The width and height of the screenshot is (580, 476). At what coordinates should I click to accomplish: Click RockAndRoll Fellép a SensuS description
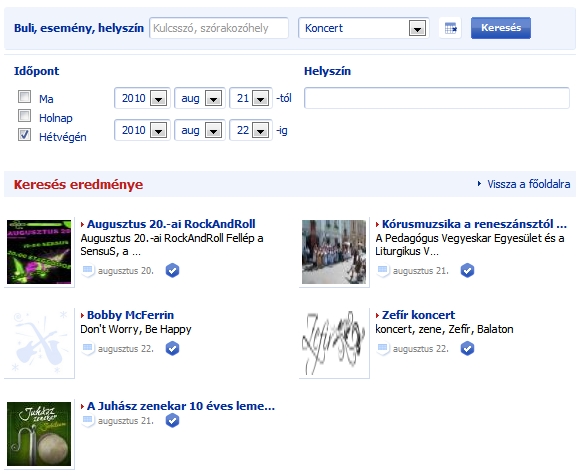(172, 245)
